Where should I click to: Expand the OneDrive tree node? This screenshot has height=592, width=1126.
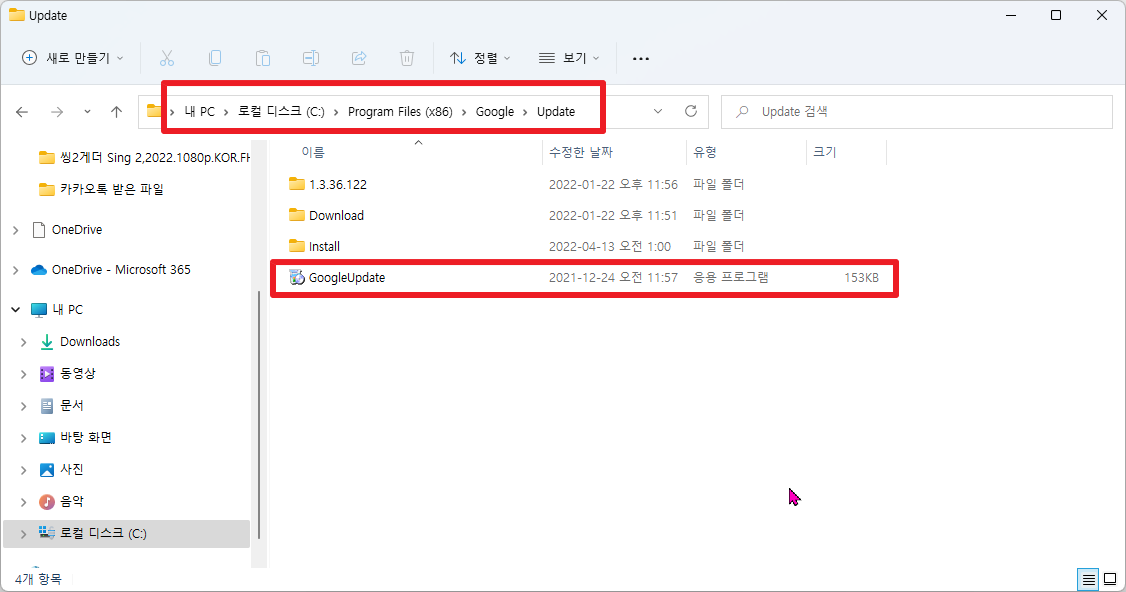tap(16, 230)
